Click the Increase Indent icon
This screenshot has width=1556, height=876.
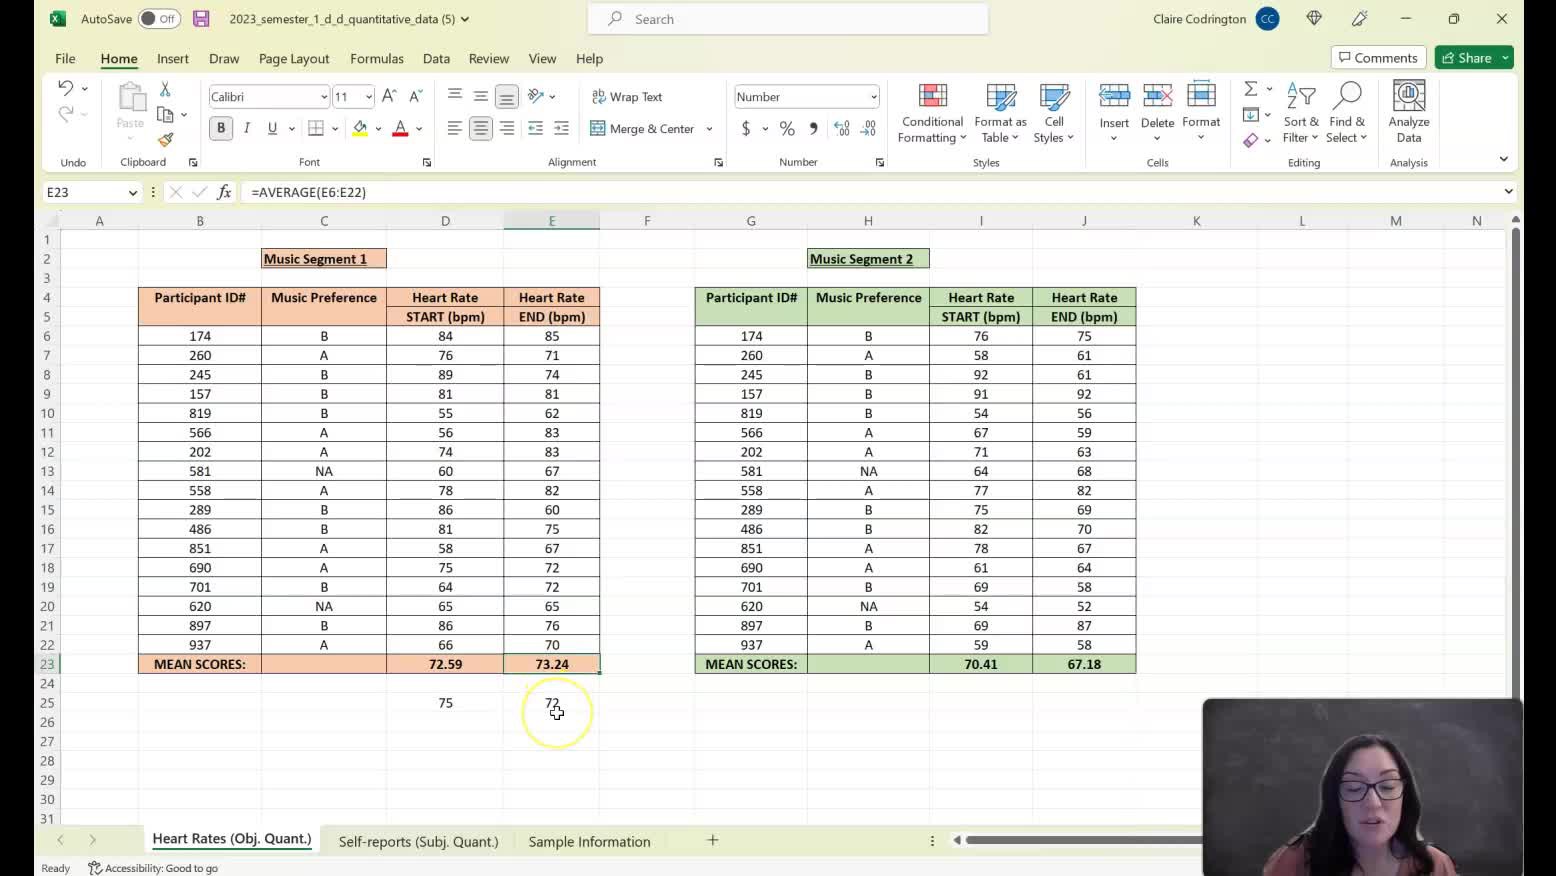click(x=561, y=128)
